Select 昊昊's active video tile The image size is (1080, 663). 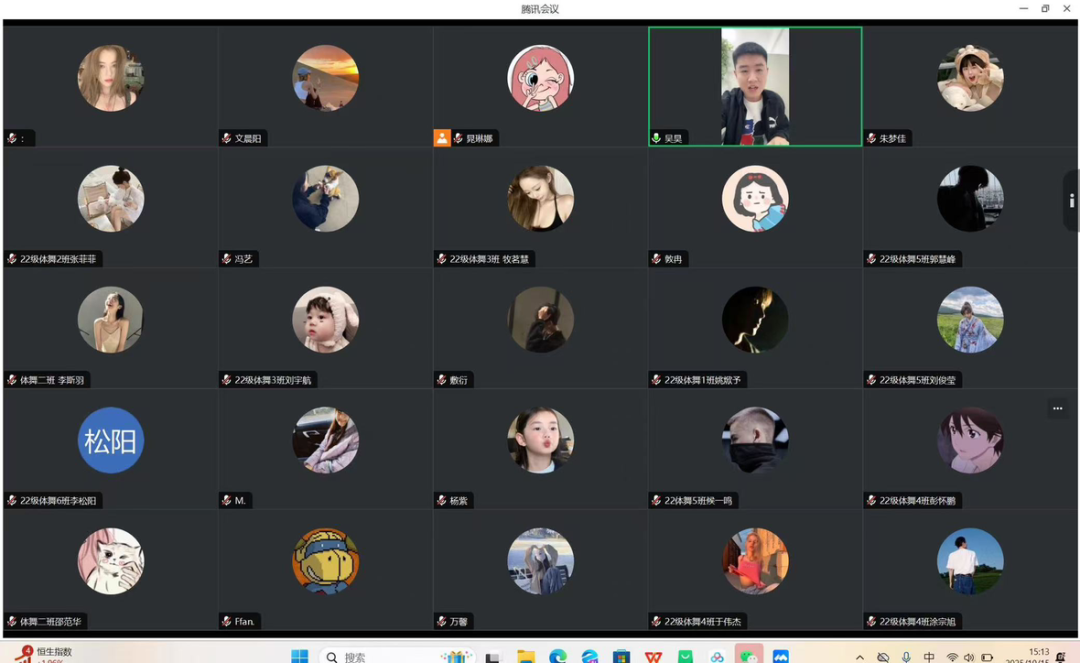(x=755, y=86)
